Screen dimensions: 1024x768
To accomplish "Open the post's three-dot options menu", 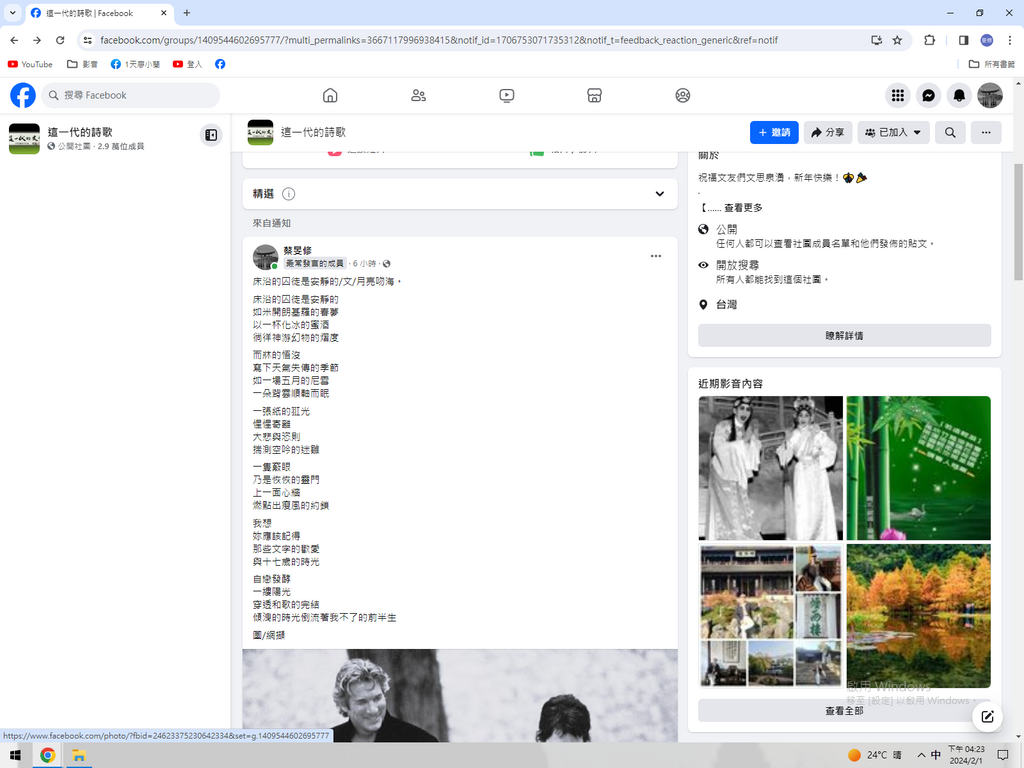I will (656, 256).
